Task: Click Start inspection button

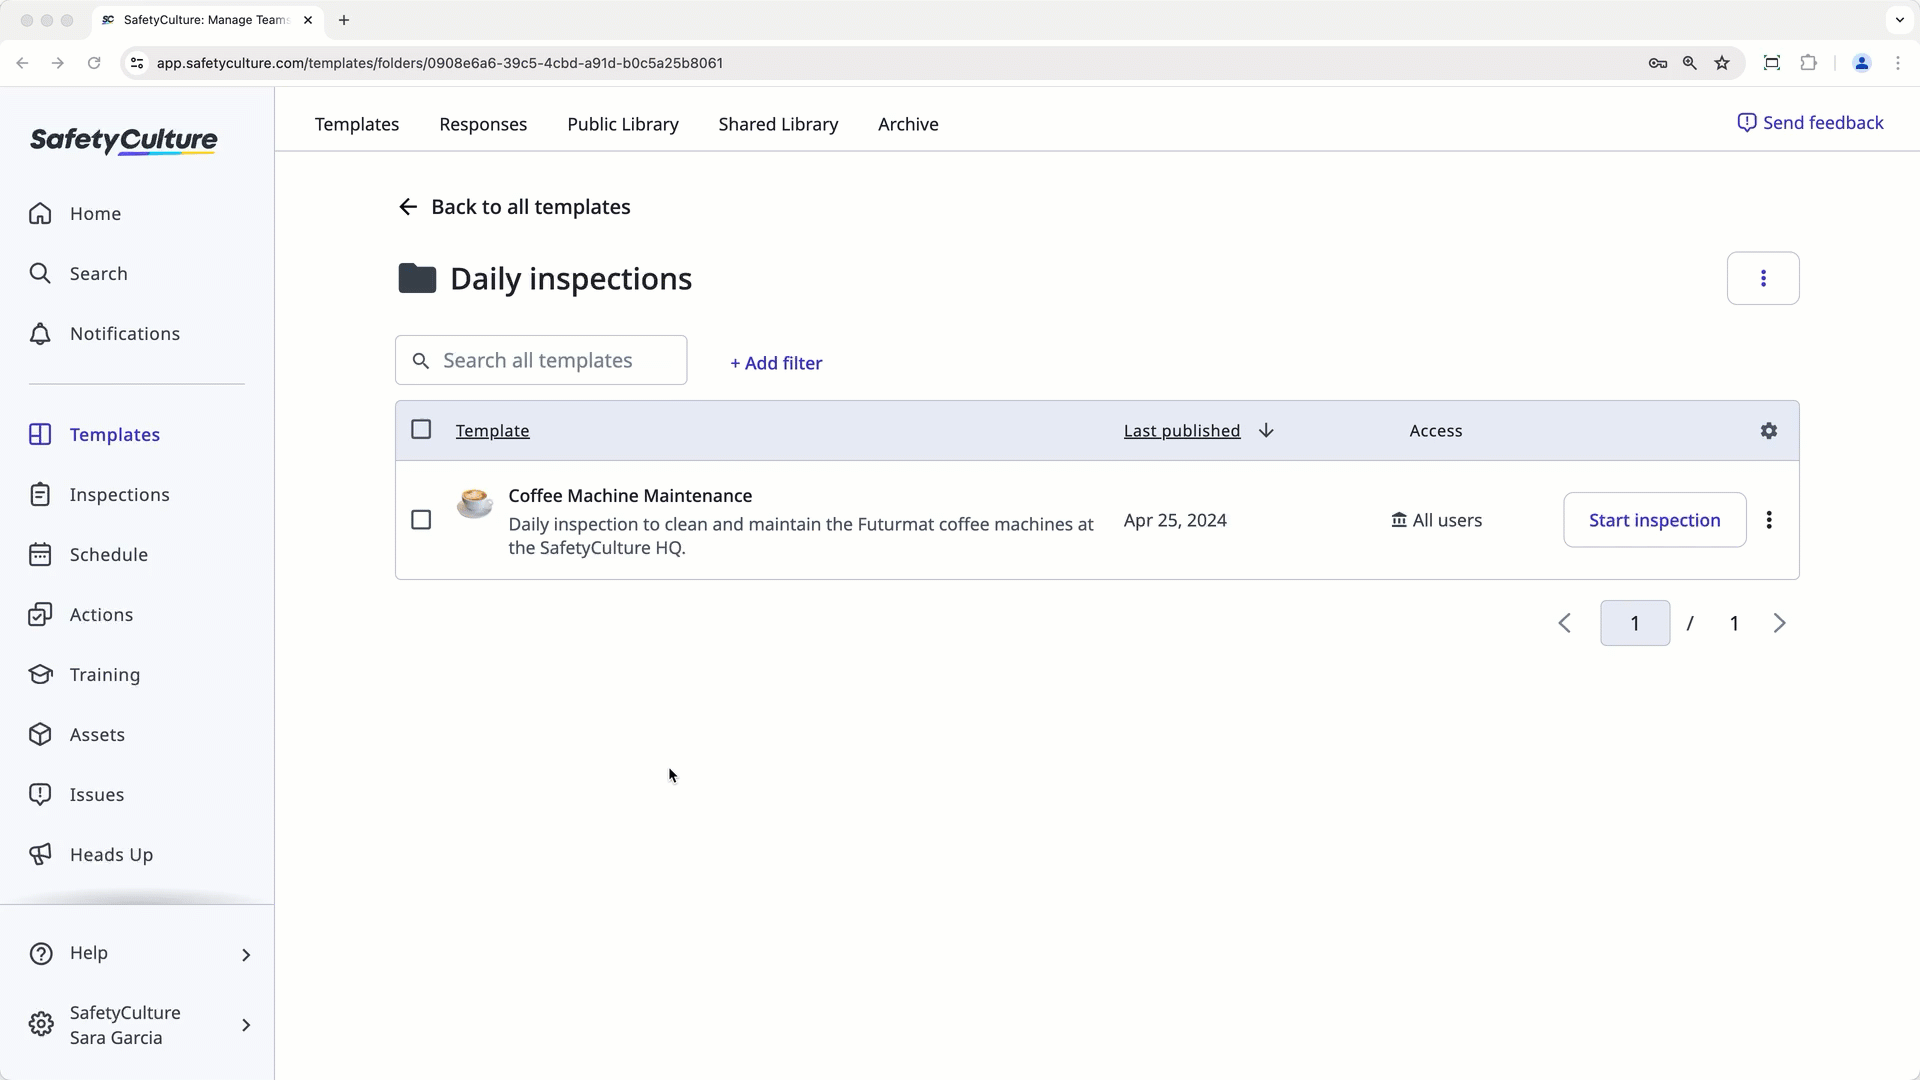Action: (1655, 520)
